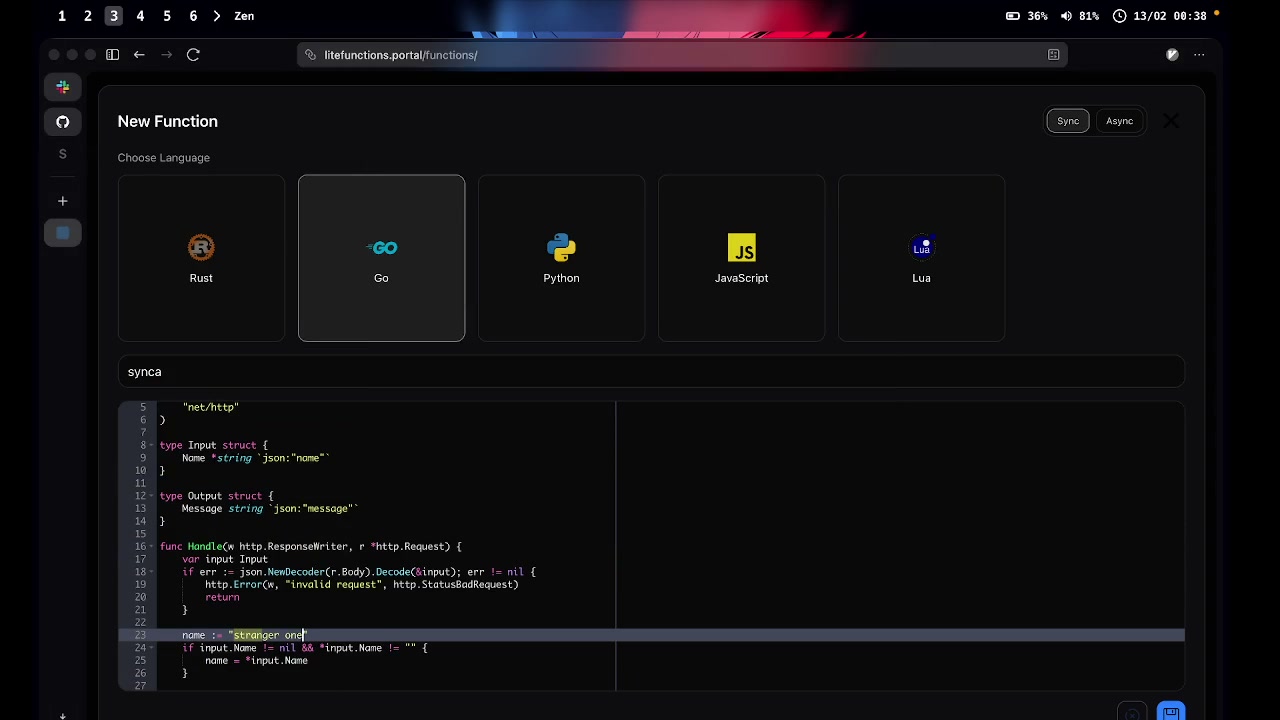Viewport: 1280px width, 720px height.
Task: Click line number 16 in the gutter
Action: pyautogui.click(x=140, y=547)
